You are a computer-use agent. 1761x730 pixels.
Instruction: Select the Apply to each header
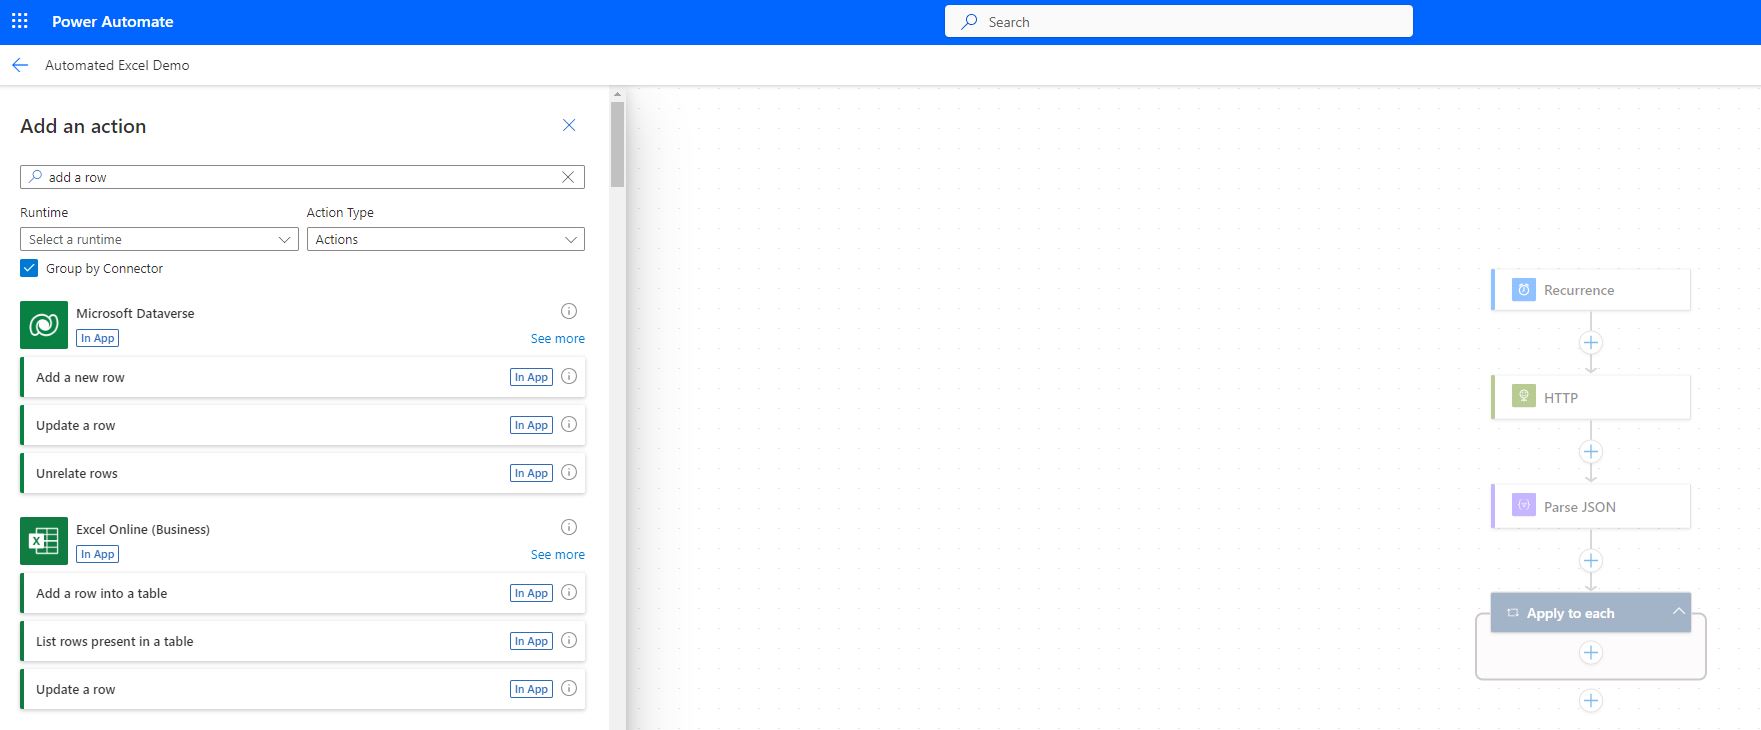1591,613
